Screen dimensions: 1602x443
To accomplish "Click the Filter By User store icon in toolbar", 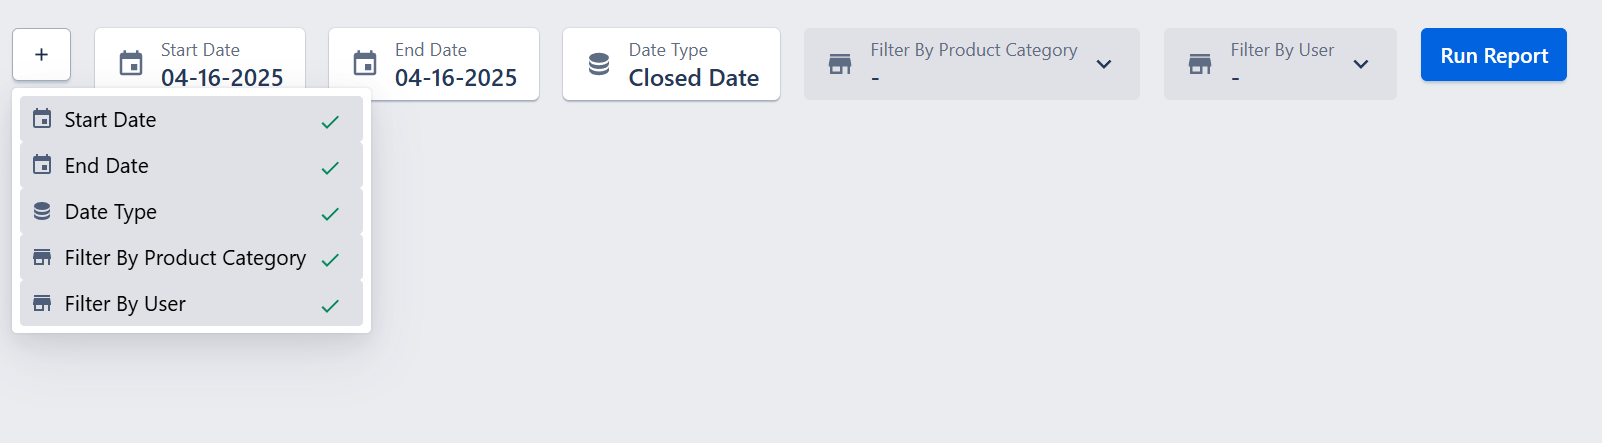I will click(x=1200, y=64).
